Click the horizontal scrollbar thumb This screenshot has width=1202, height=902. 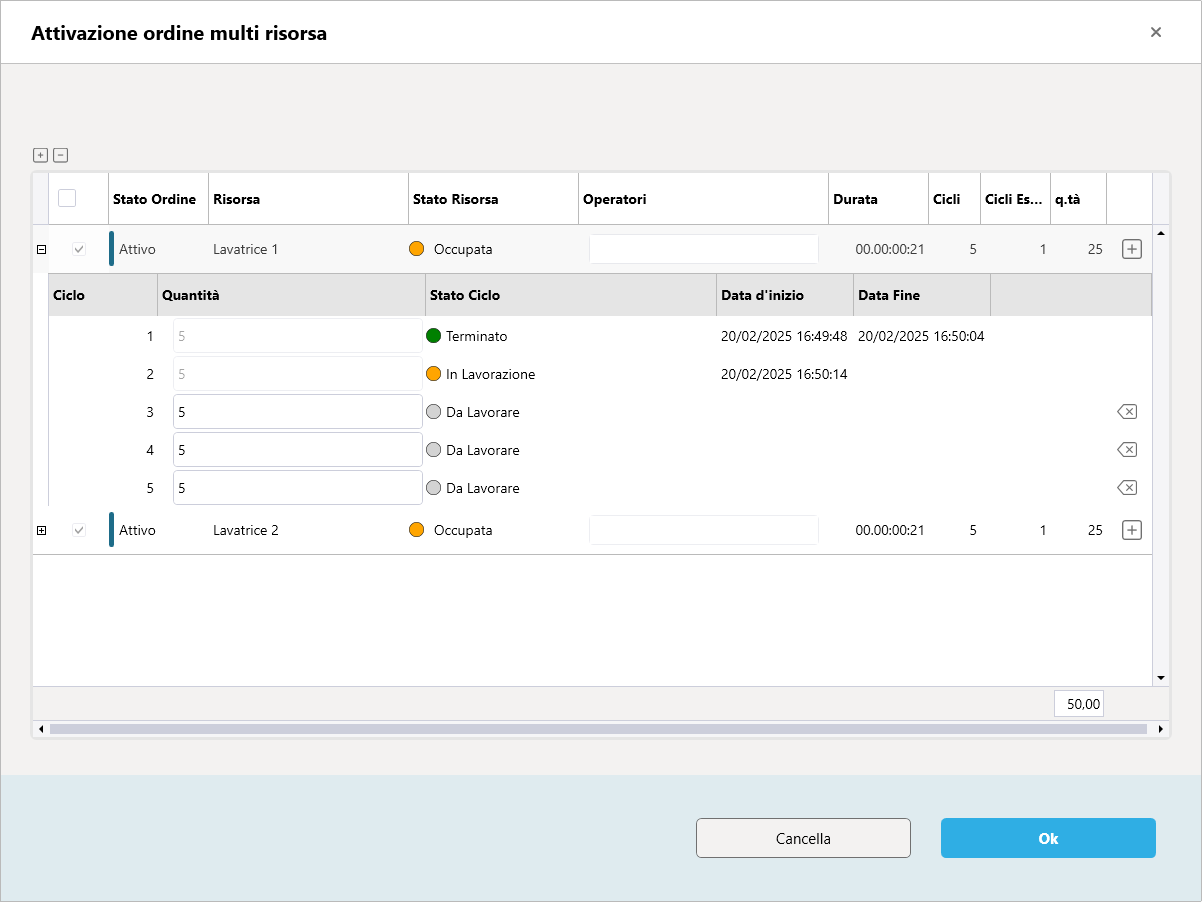pos(598,729)
